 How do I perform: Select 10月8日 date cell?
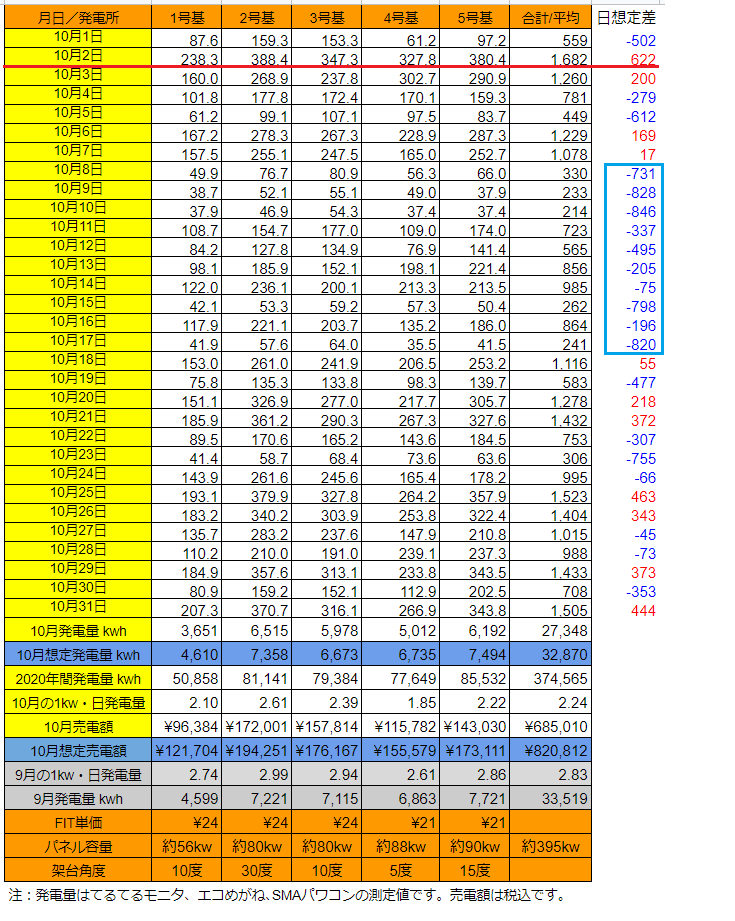pos(78,171)
